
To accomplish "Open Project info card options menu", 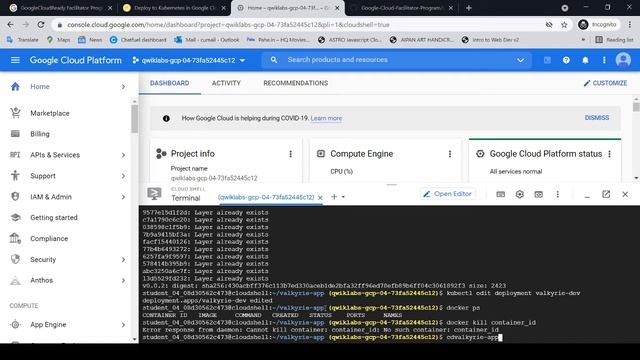I will click(x=290, y=154).
